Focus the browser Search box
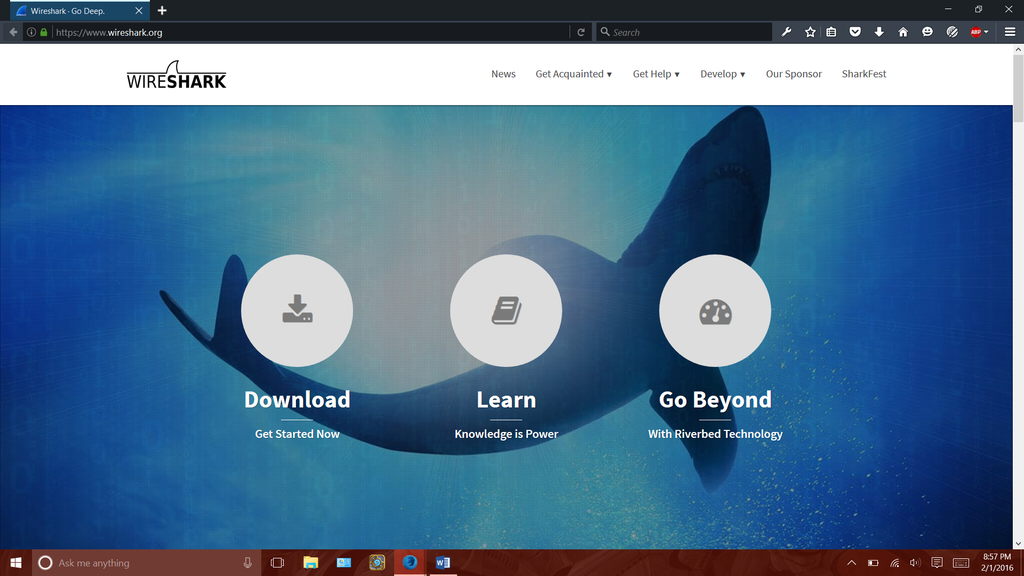The width and height of the screenshot is (1024, 576). (x=684, y=32)
